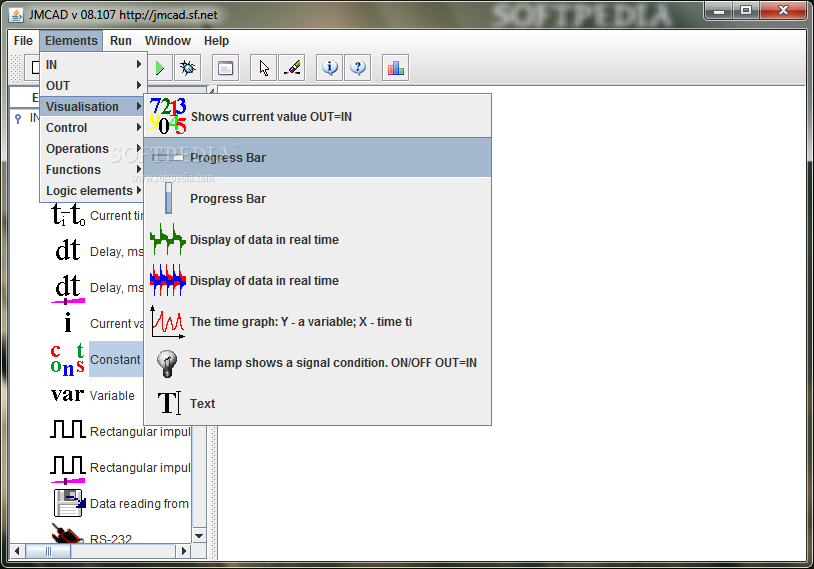The width and height of the screenshot is (814, 569).
Task: Click the first dt Delay icon
Action: point(68,251)
